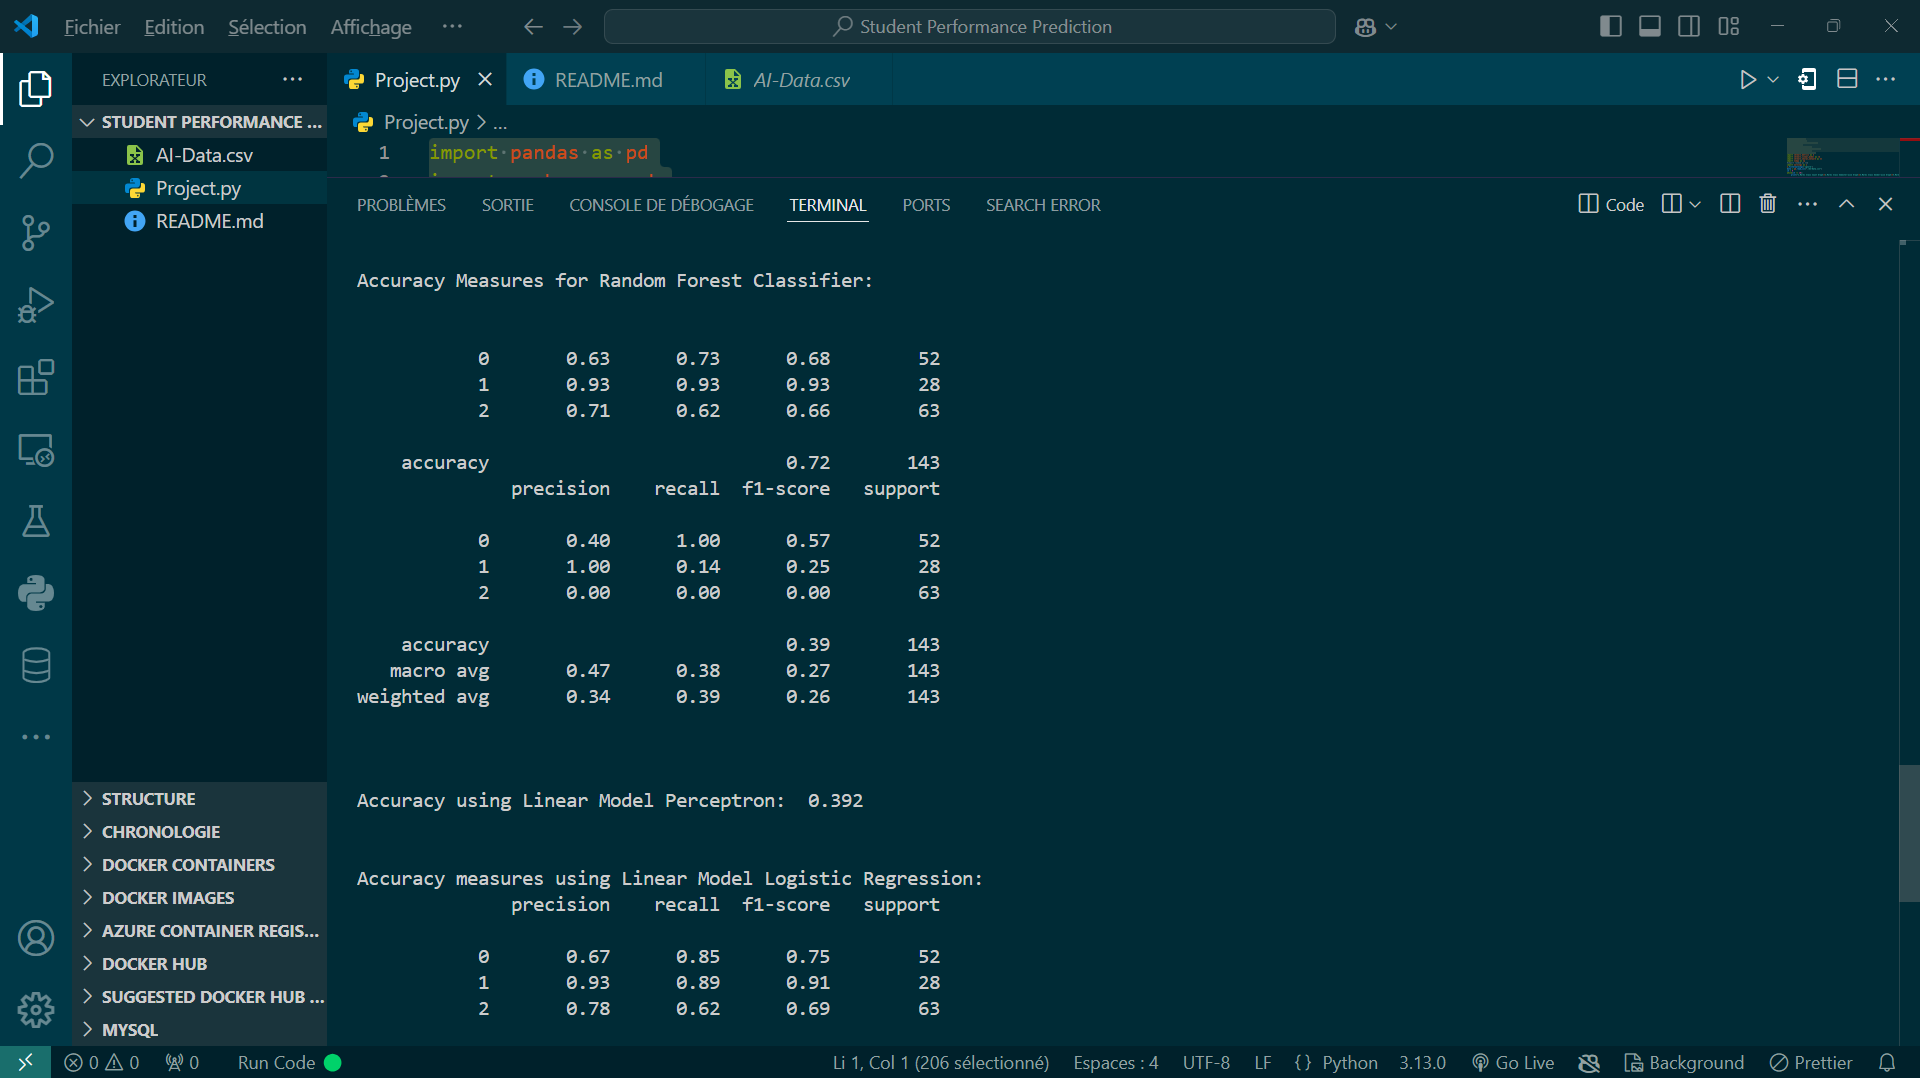
Task: Open the Accounts menu
Action: (x=36, y=938)
